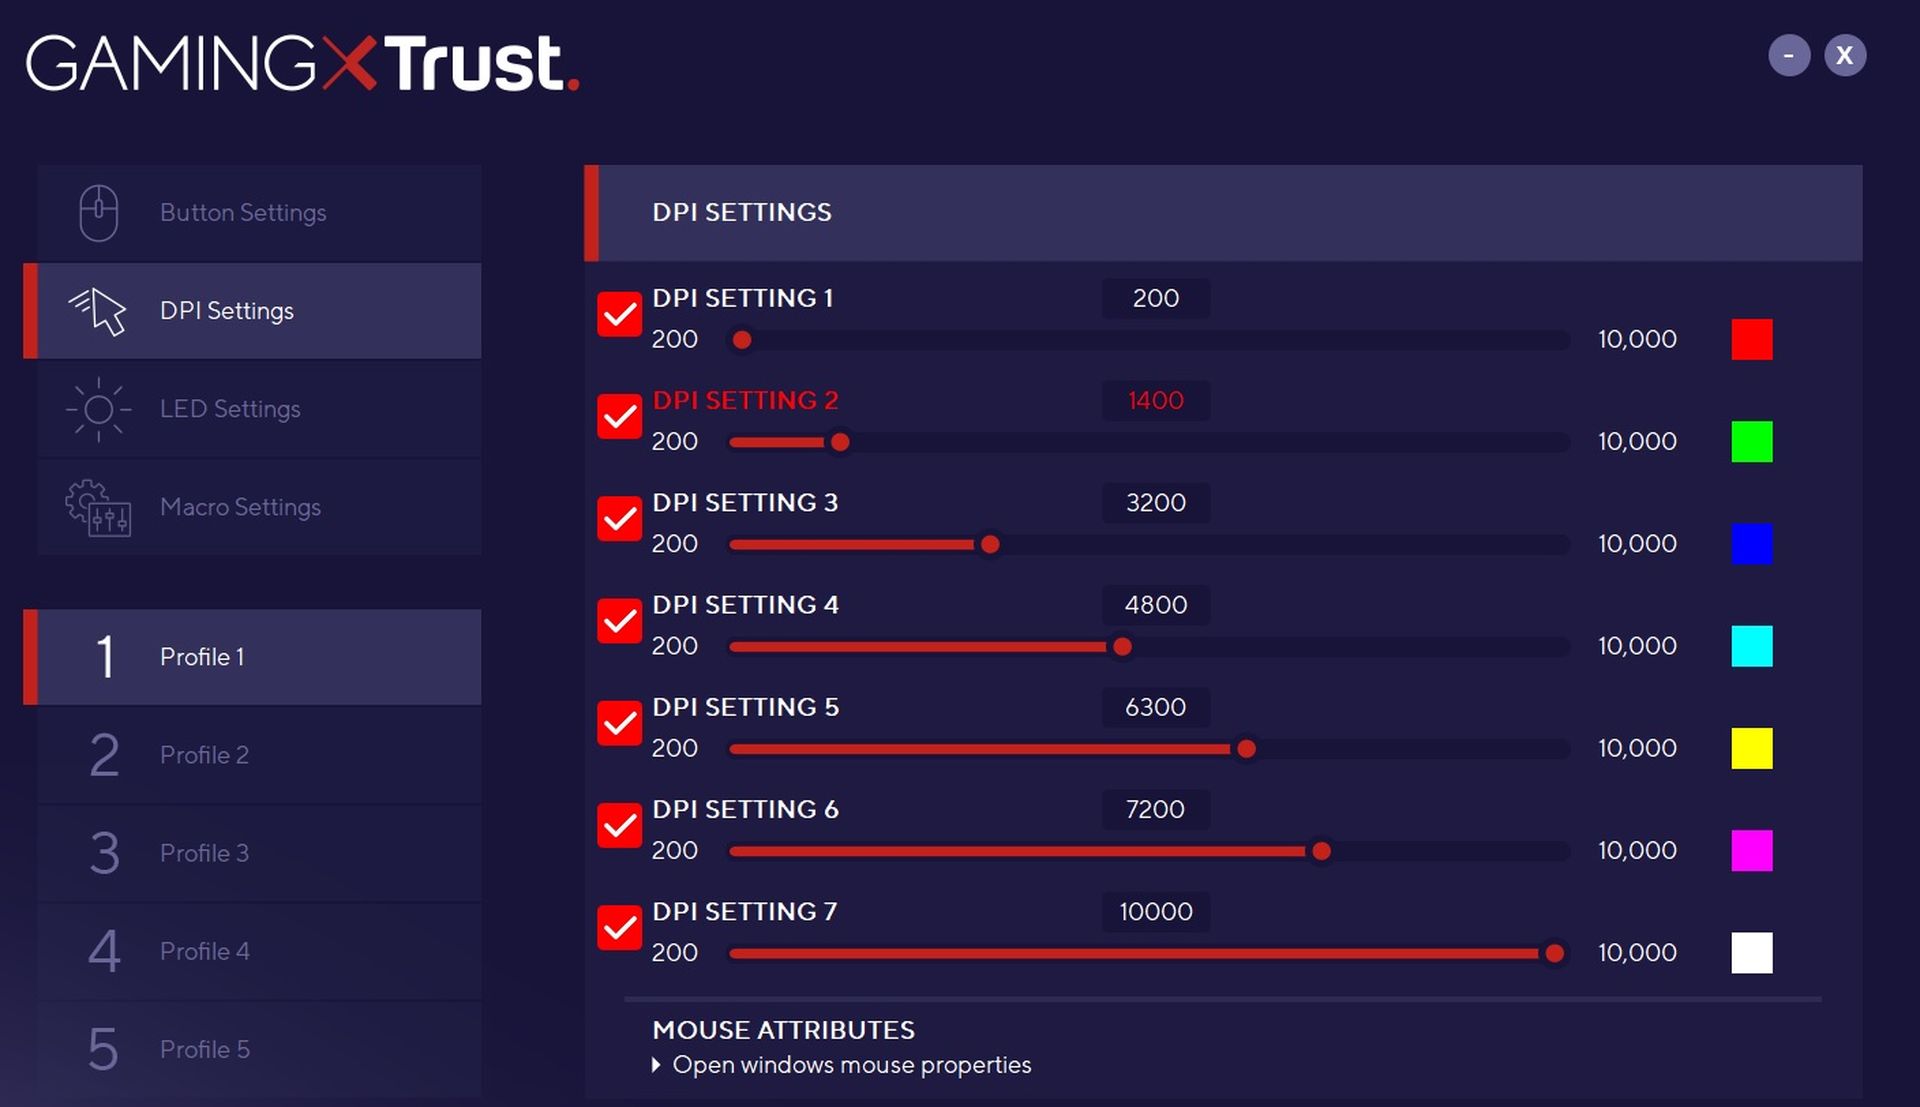Open windows mouse properties link
Screen dimensions: 1920x1107
click(x=851, y=1065)
